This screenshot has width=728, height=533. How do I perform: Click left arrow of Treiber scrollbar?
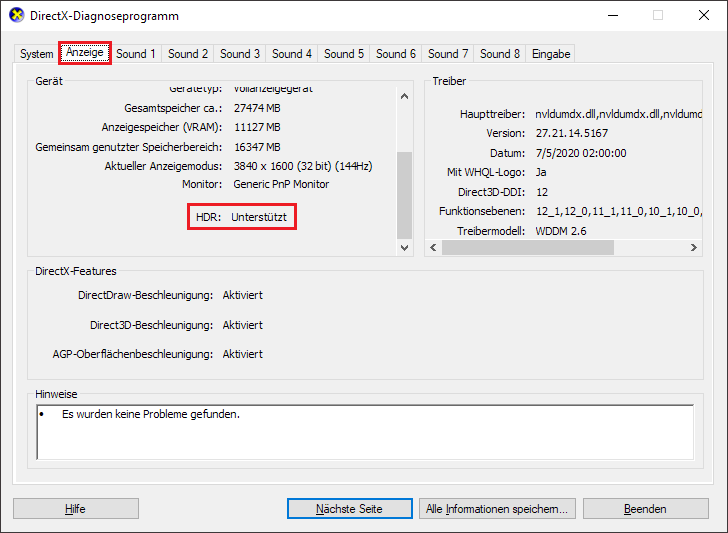coord(433,247)
